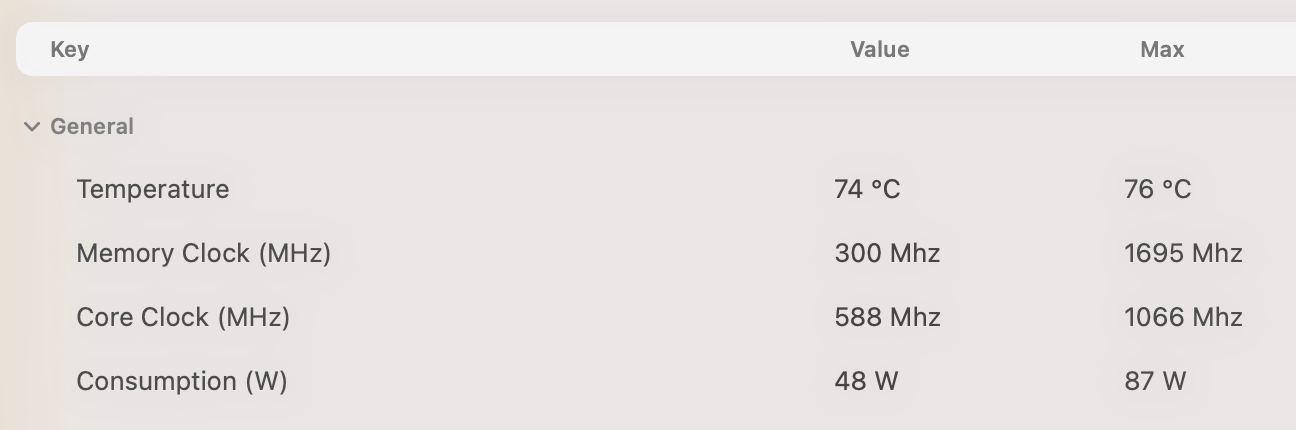Click the 87 W max consumption
Screen dimensions: 1296x430
click(1155, 382)
